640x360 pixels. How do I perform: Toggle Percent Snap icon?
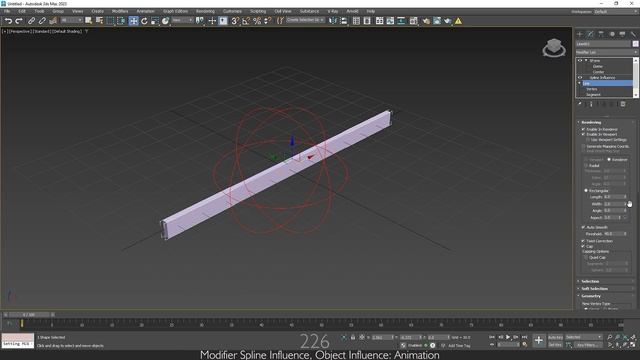(257, 21)
